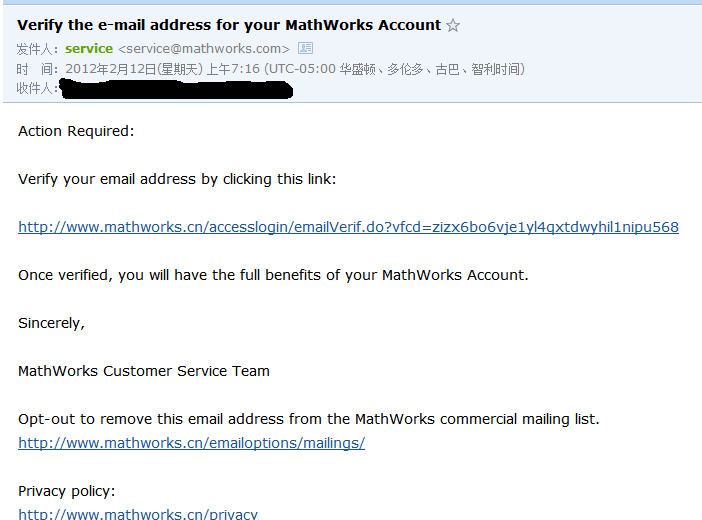Follow the mathworks.cn/privacy link

pyautogui.click(x=138, y=514)
